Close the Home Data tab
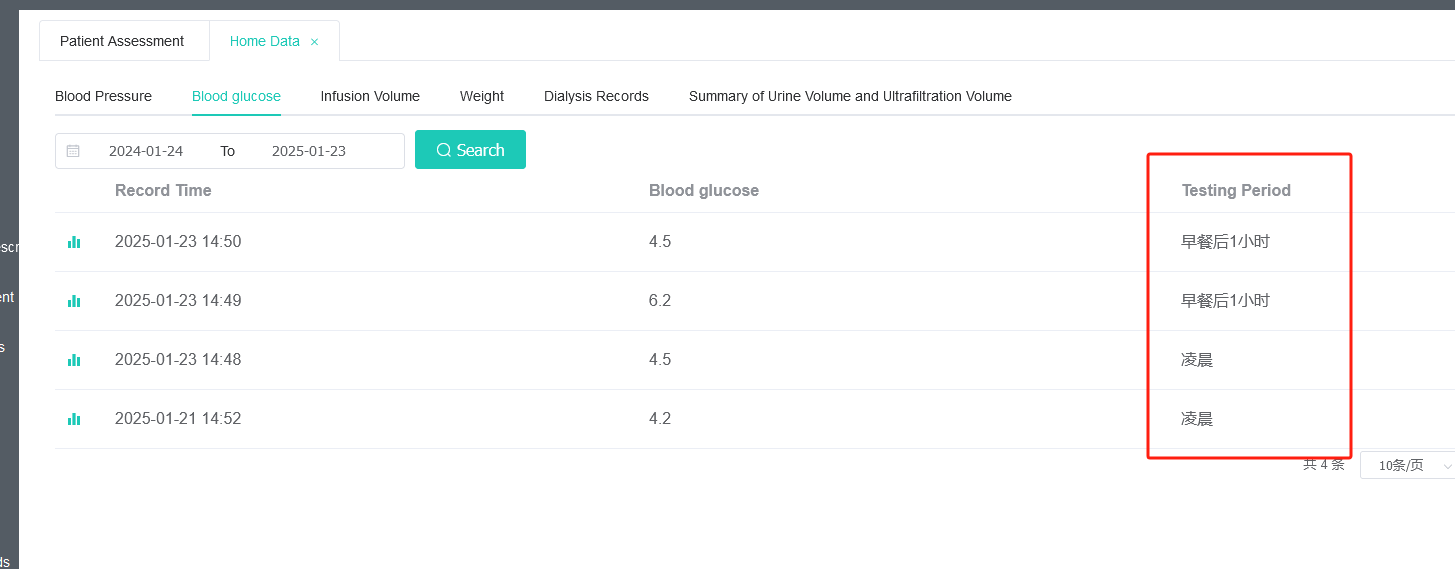This screenshot has height=569, width=1455. coord(314,42)
